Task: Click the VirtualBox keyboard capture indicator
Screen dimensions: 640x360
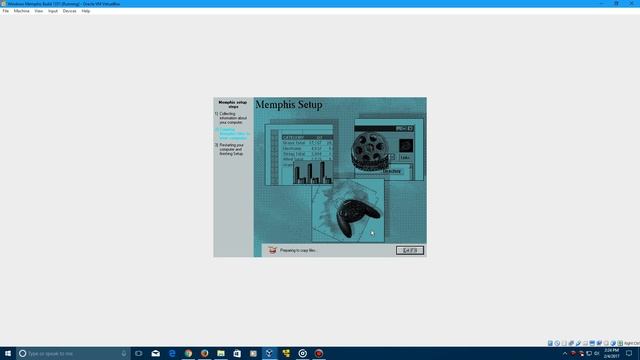Action: pyautogui.click(x=620, y=343)
